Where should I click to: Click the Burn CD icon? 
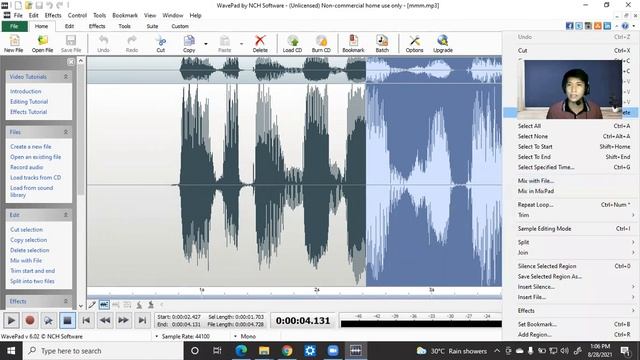click(321, 43)
